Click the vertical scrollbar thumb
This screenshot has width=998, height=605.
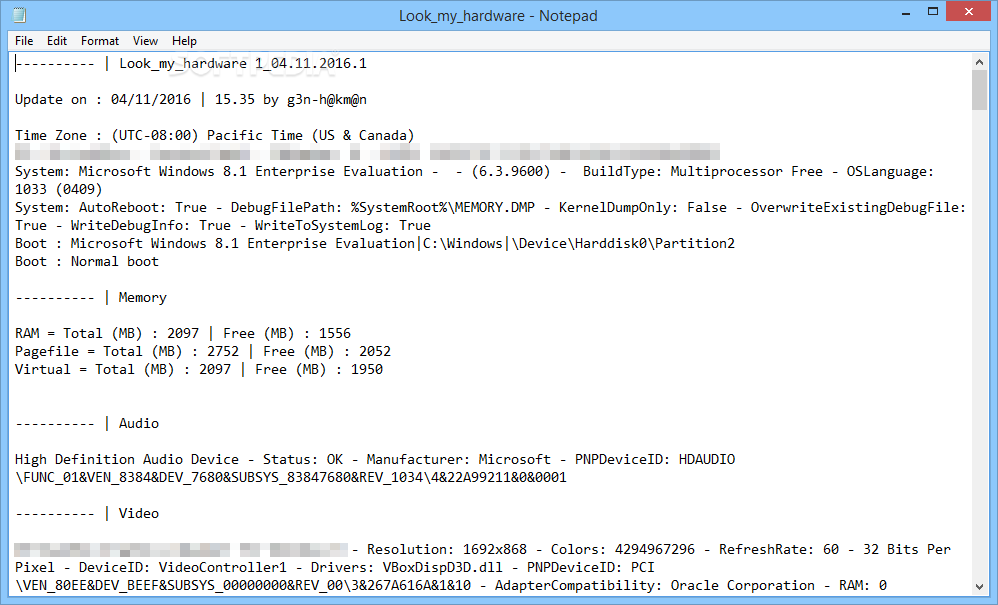pyautogui.click(x=979, y=90)
